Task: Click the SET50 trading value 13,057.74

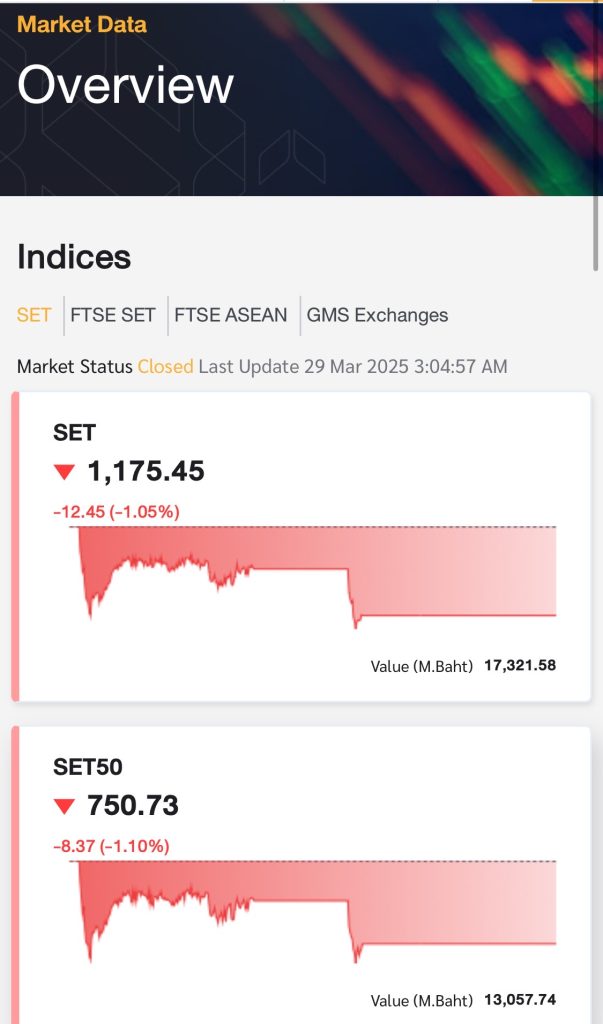Action: [519, 999]
